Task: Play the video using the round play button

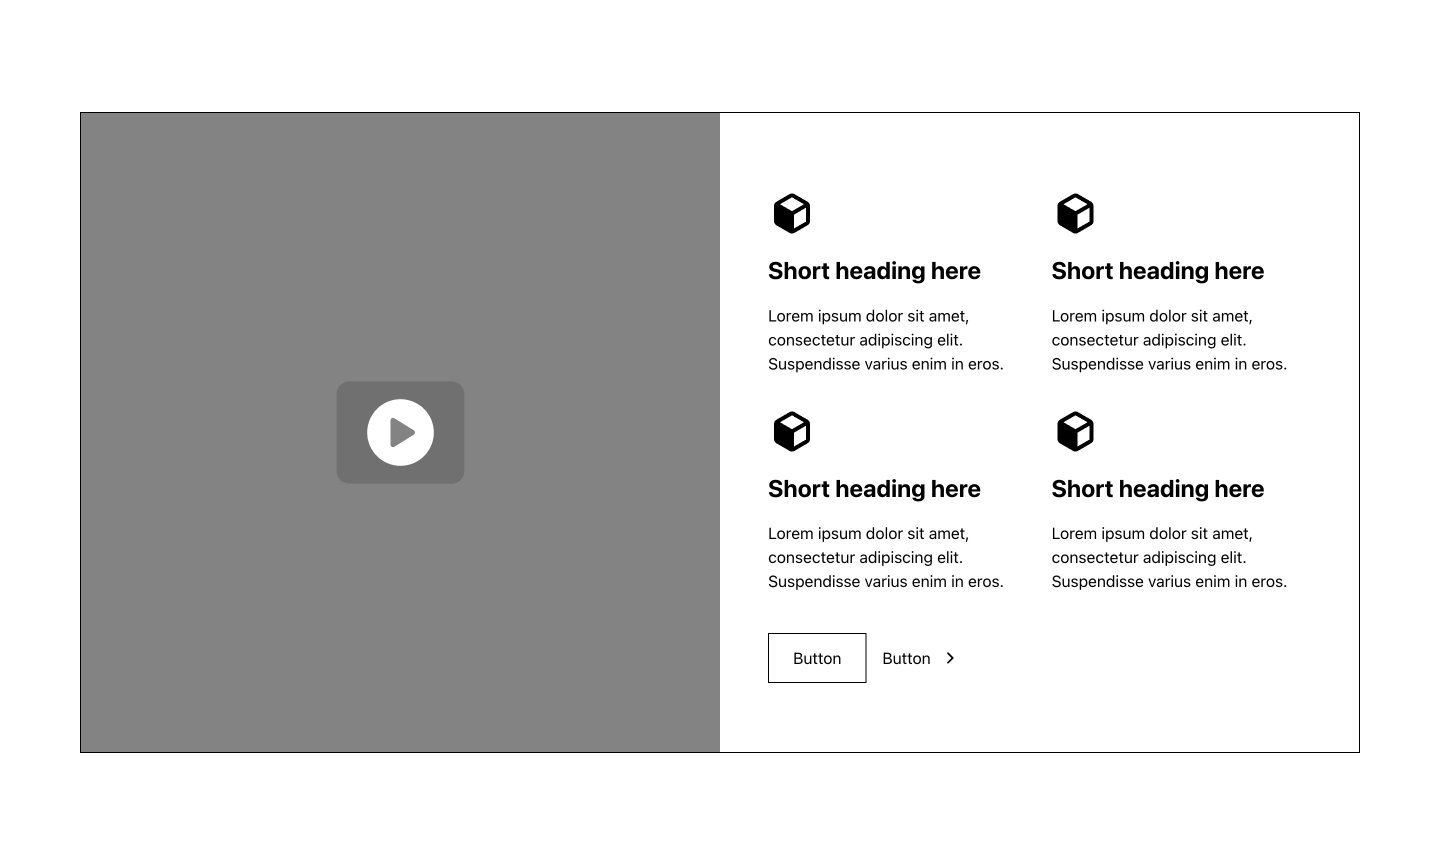Action: tap(400, 432)
